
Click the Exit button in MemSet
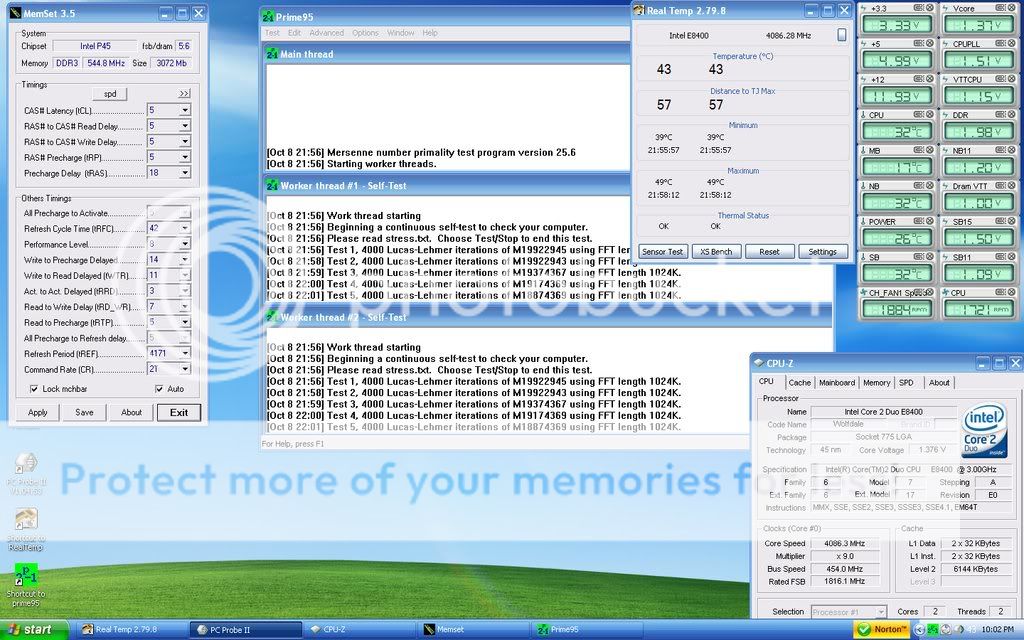tap(178, 412)
